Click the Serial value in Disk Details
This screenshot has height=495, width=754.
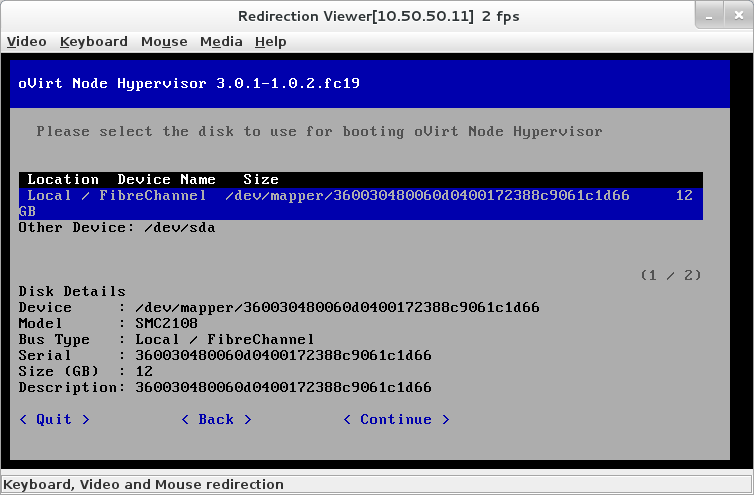[x=283, y=355]
